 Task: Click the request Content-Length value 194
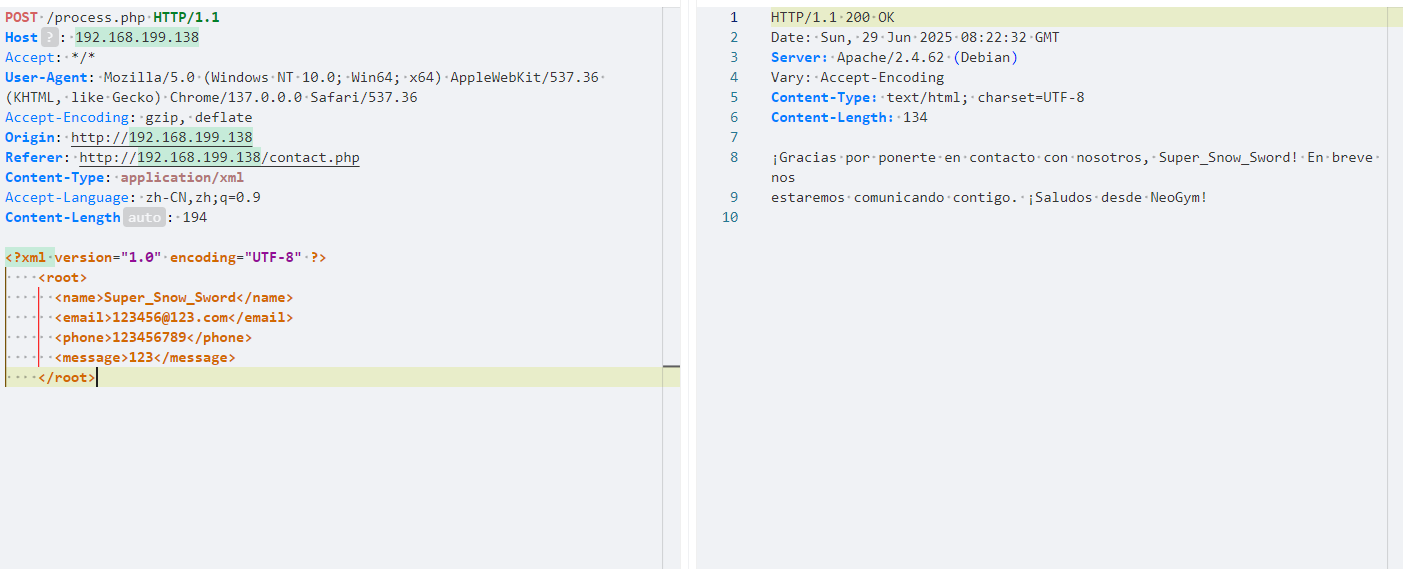point(194,218)
